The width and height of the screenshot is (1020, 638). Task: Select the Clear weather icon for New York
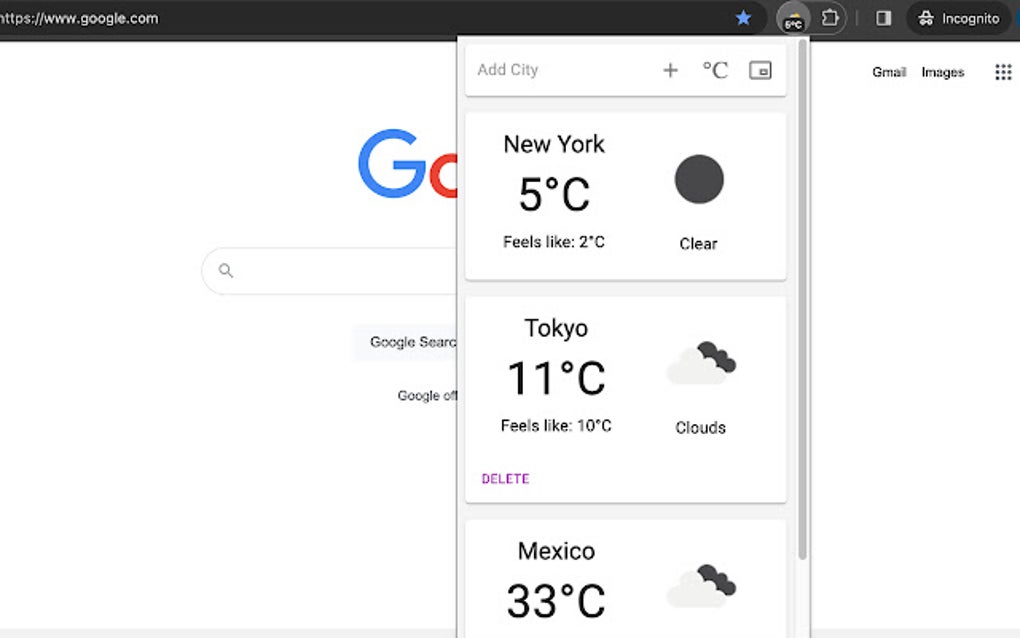(698, 180)
